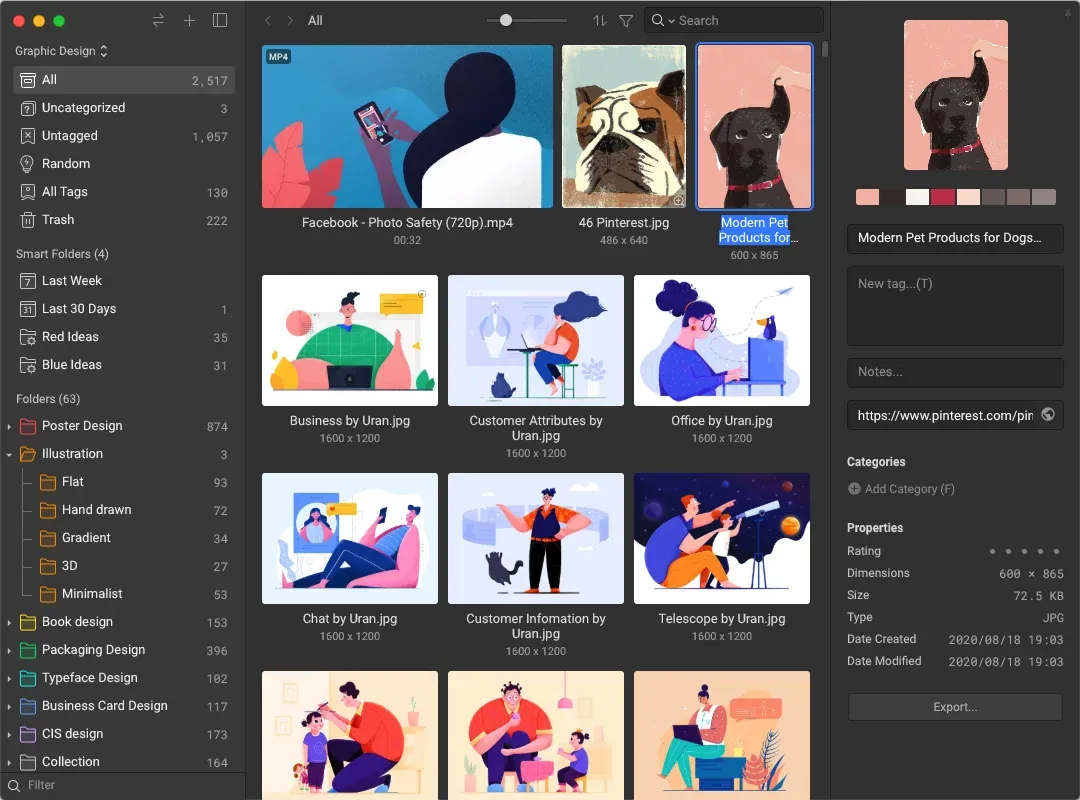The image size is (1080, 800).
Task: Click the search magnifier dropdown
Action: tap(662, 21)
